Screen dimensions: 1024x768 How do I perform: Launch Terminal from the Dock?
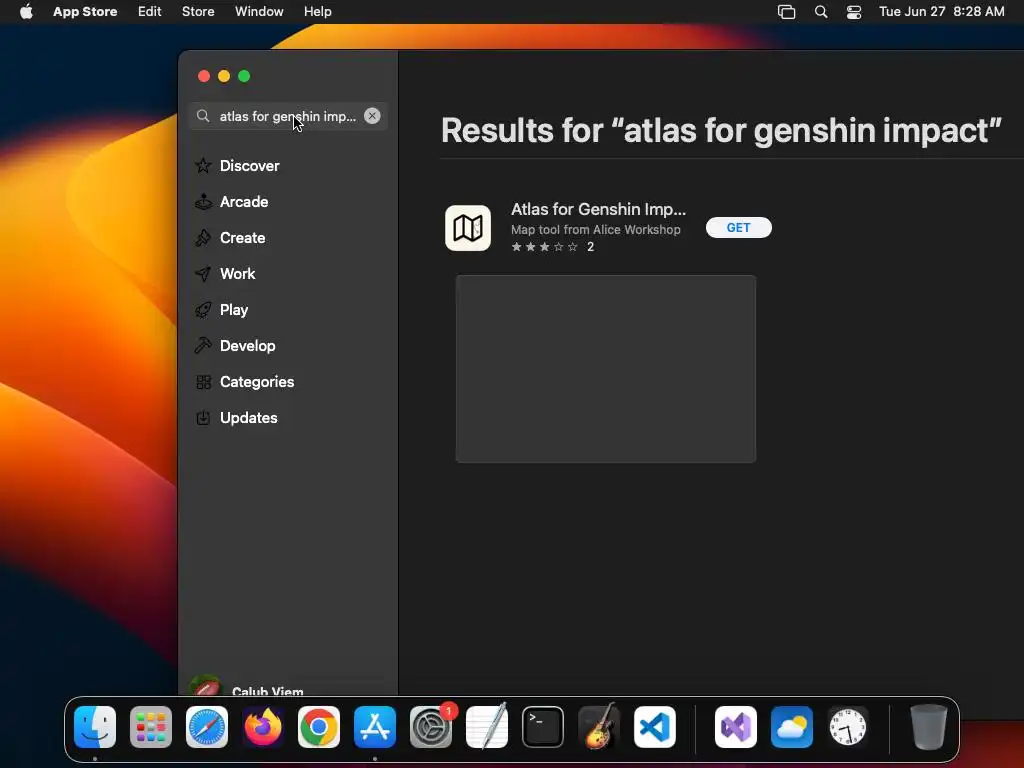[x=543, y=727]
